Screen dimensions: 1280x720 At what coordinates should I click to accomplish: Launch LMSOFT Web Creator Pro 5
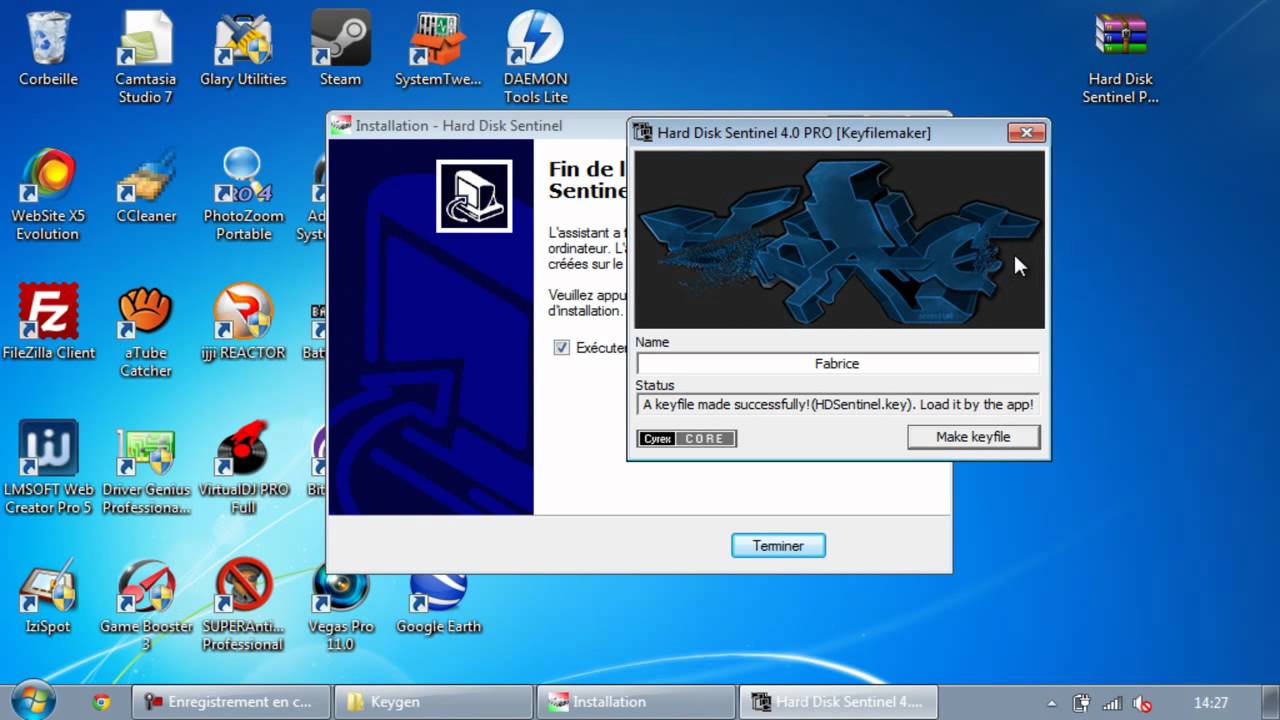[x=47, y=468]
